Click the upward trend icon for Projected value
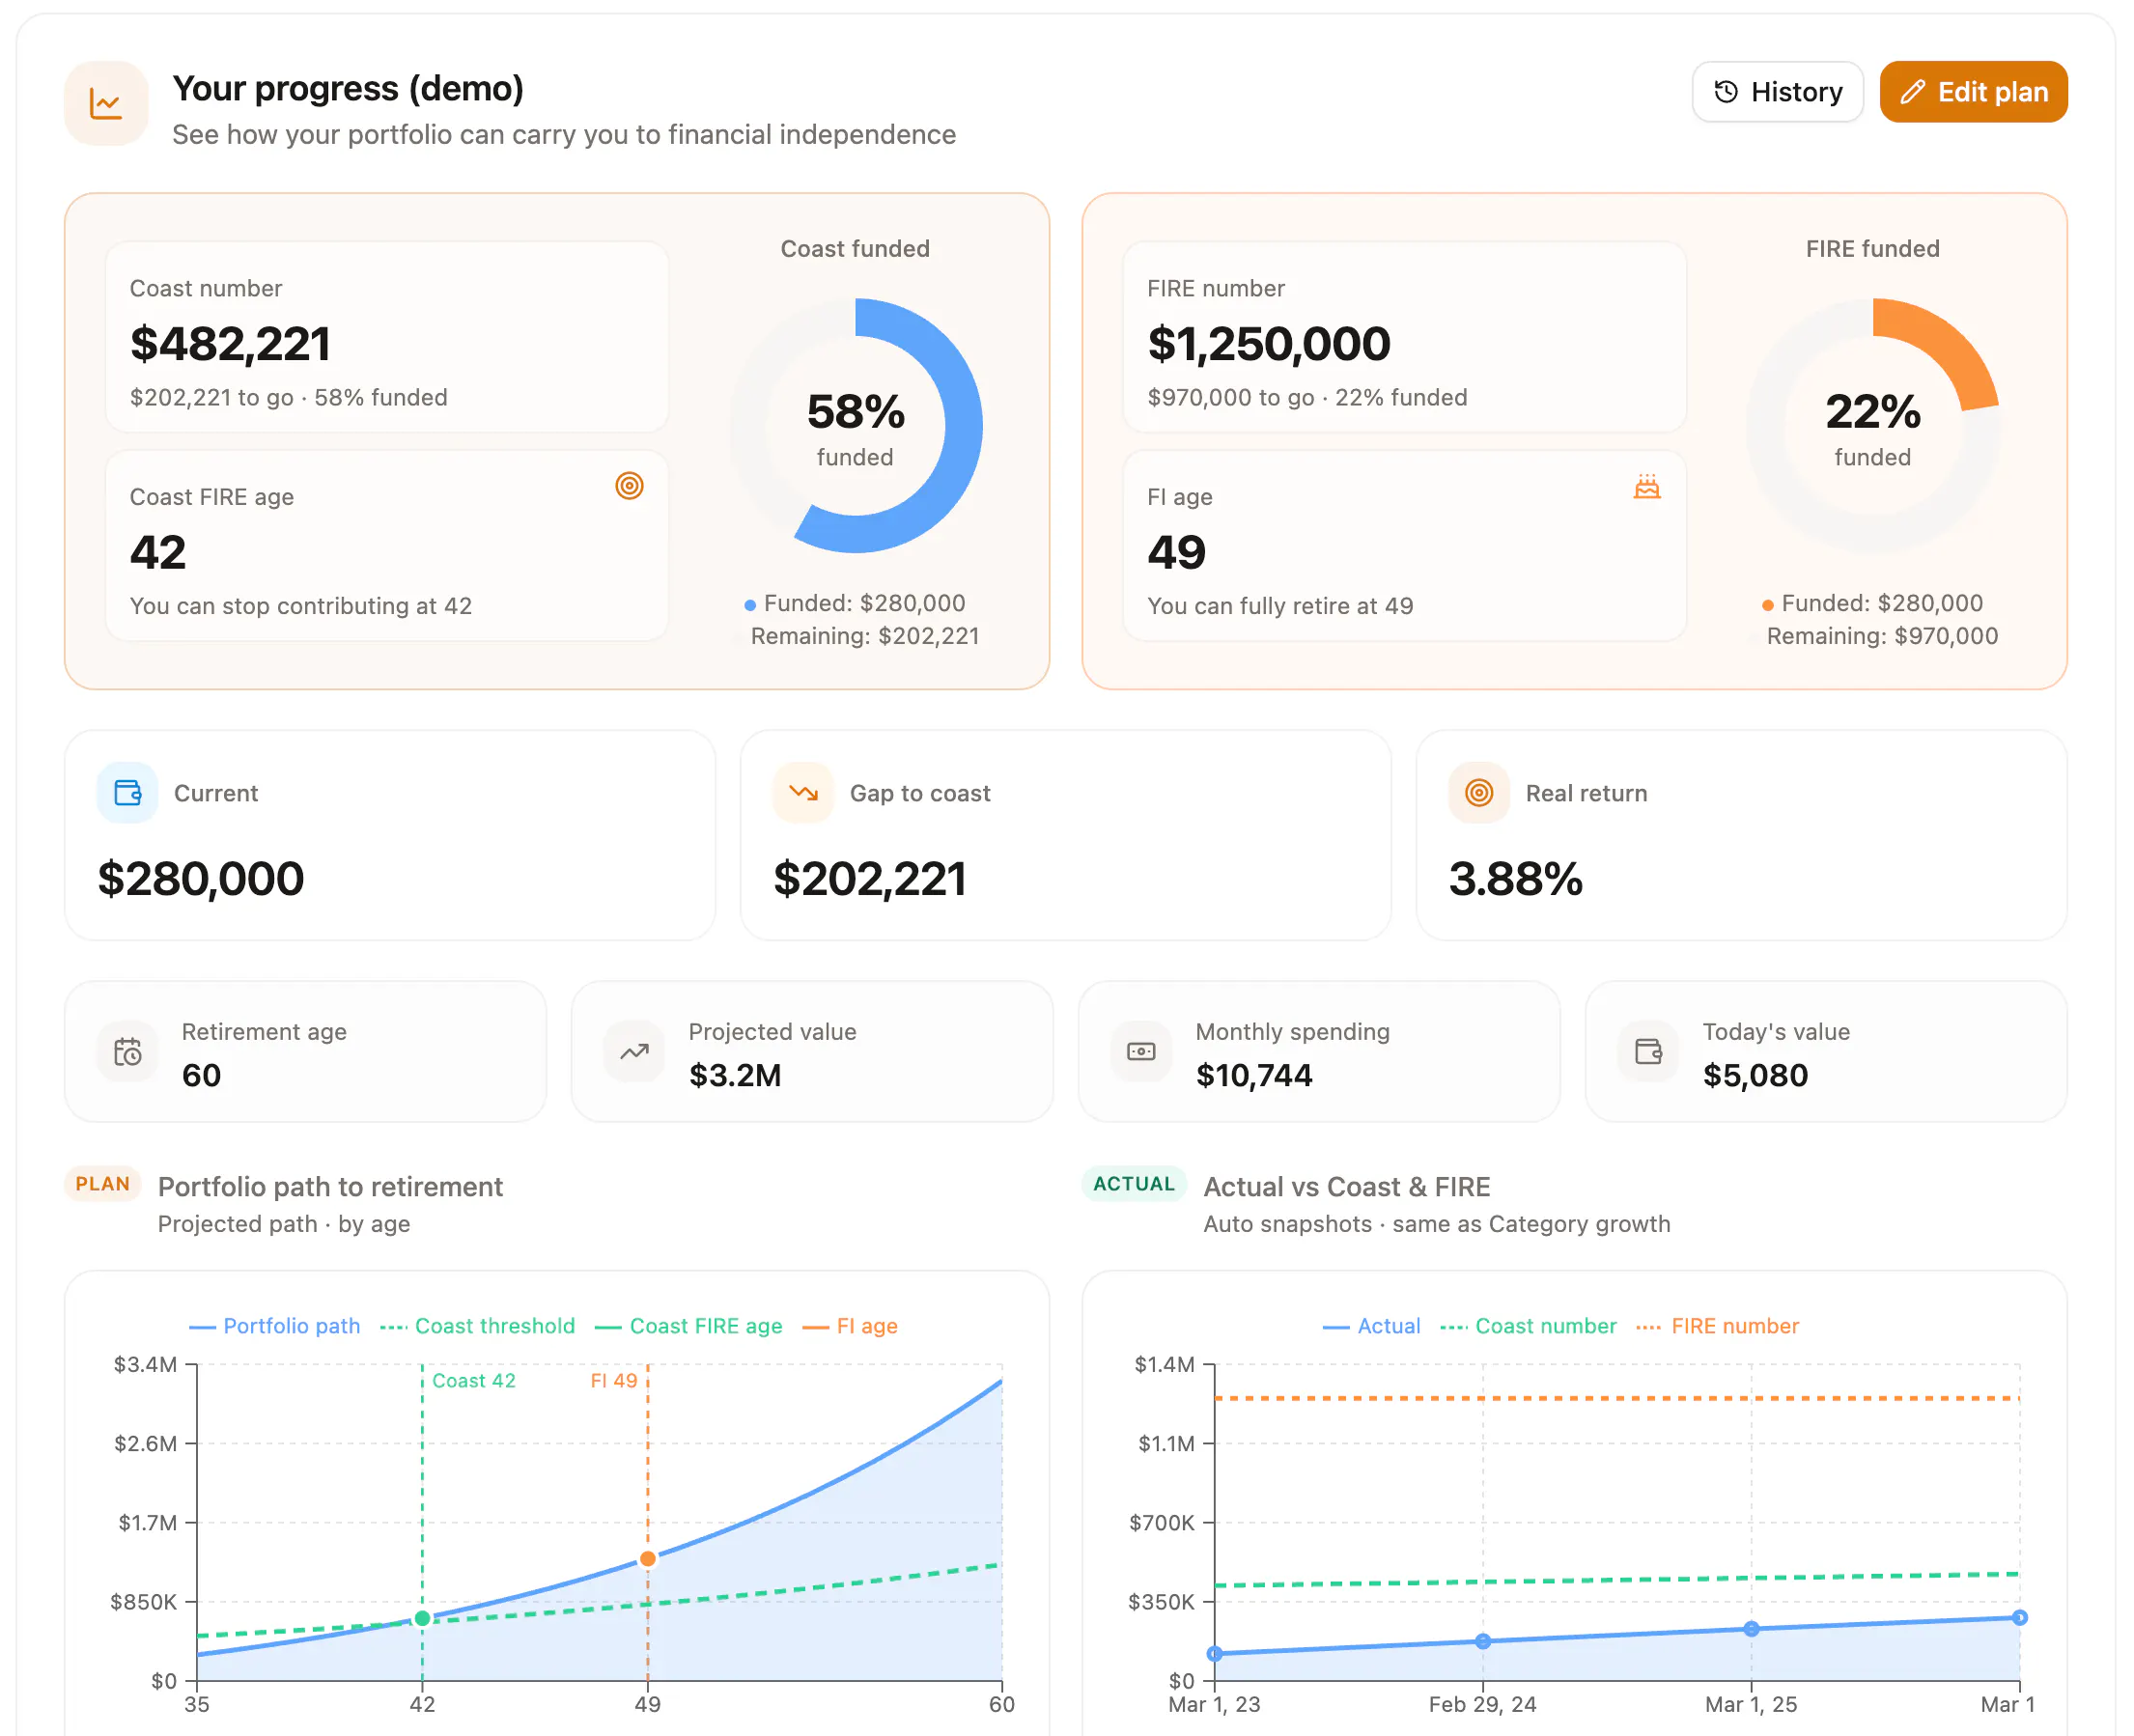This screenshot has height=1736, width=2134. tap(634, 1052)
